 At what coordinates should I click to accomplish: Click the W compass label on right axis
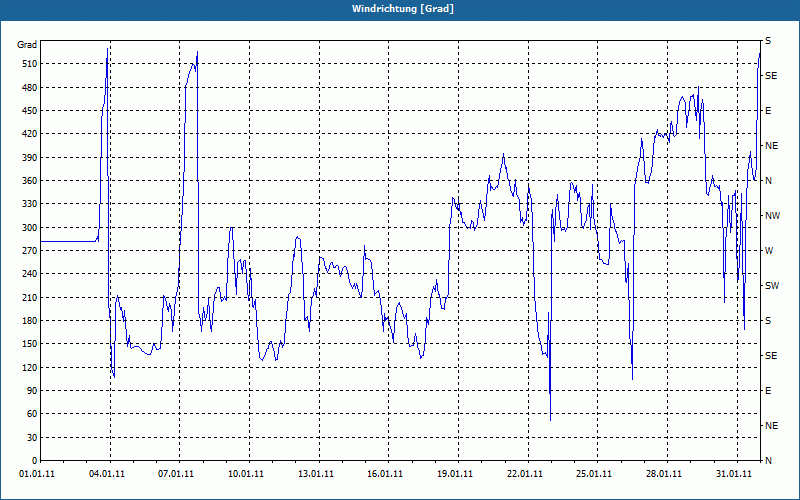769,251
